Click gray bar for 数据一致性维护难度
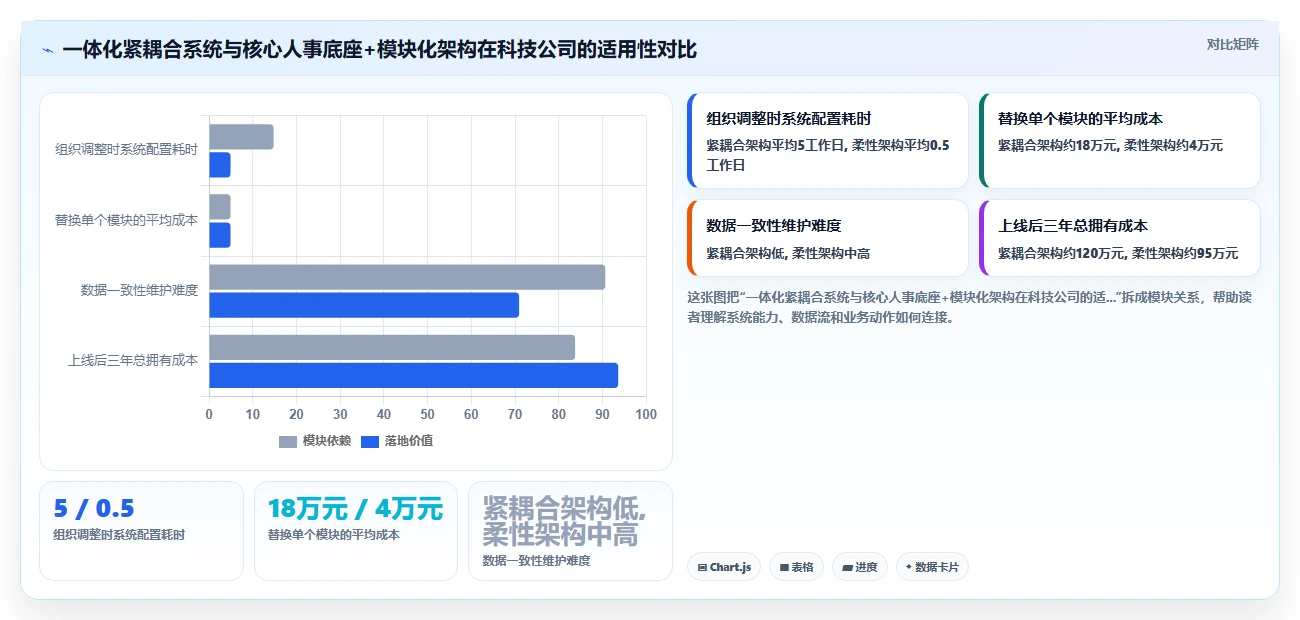The image size is (1300, 620). coord(407,277)
